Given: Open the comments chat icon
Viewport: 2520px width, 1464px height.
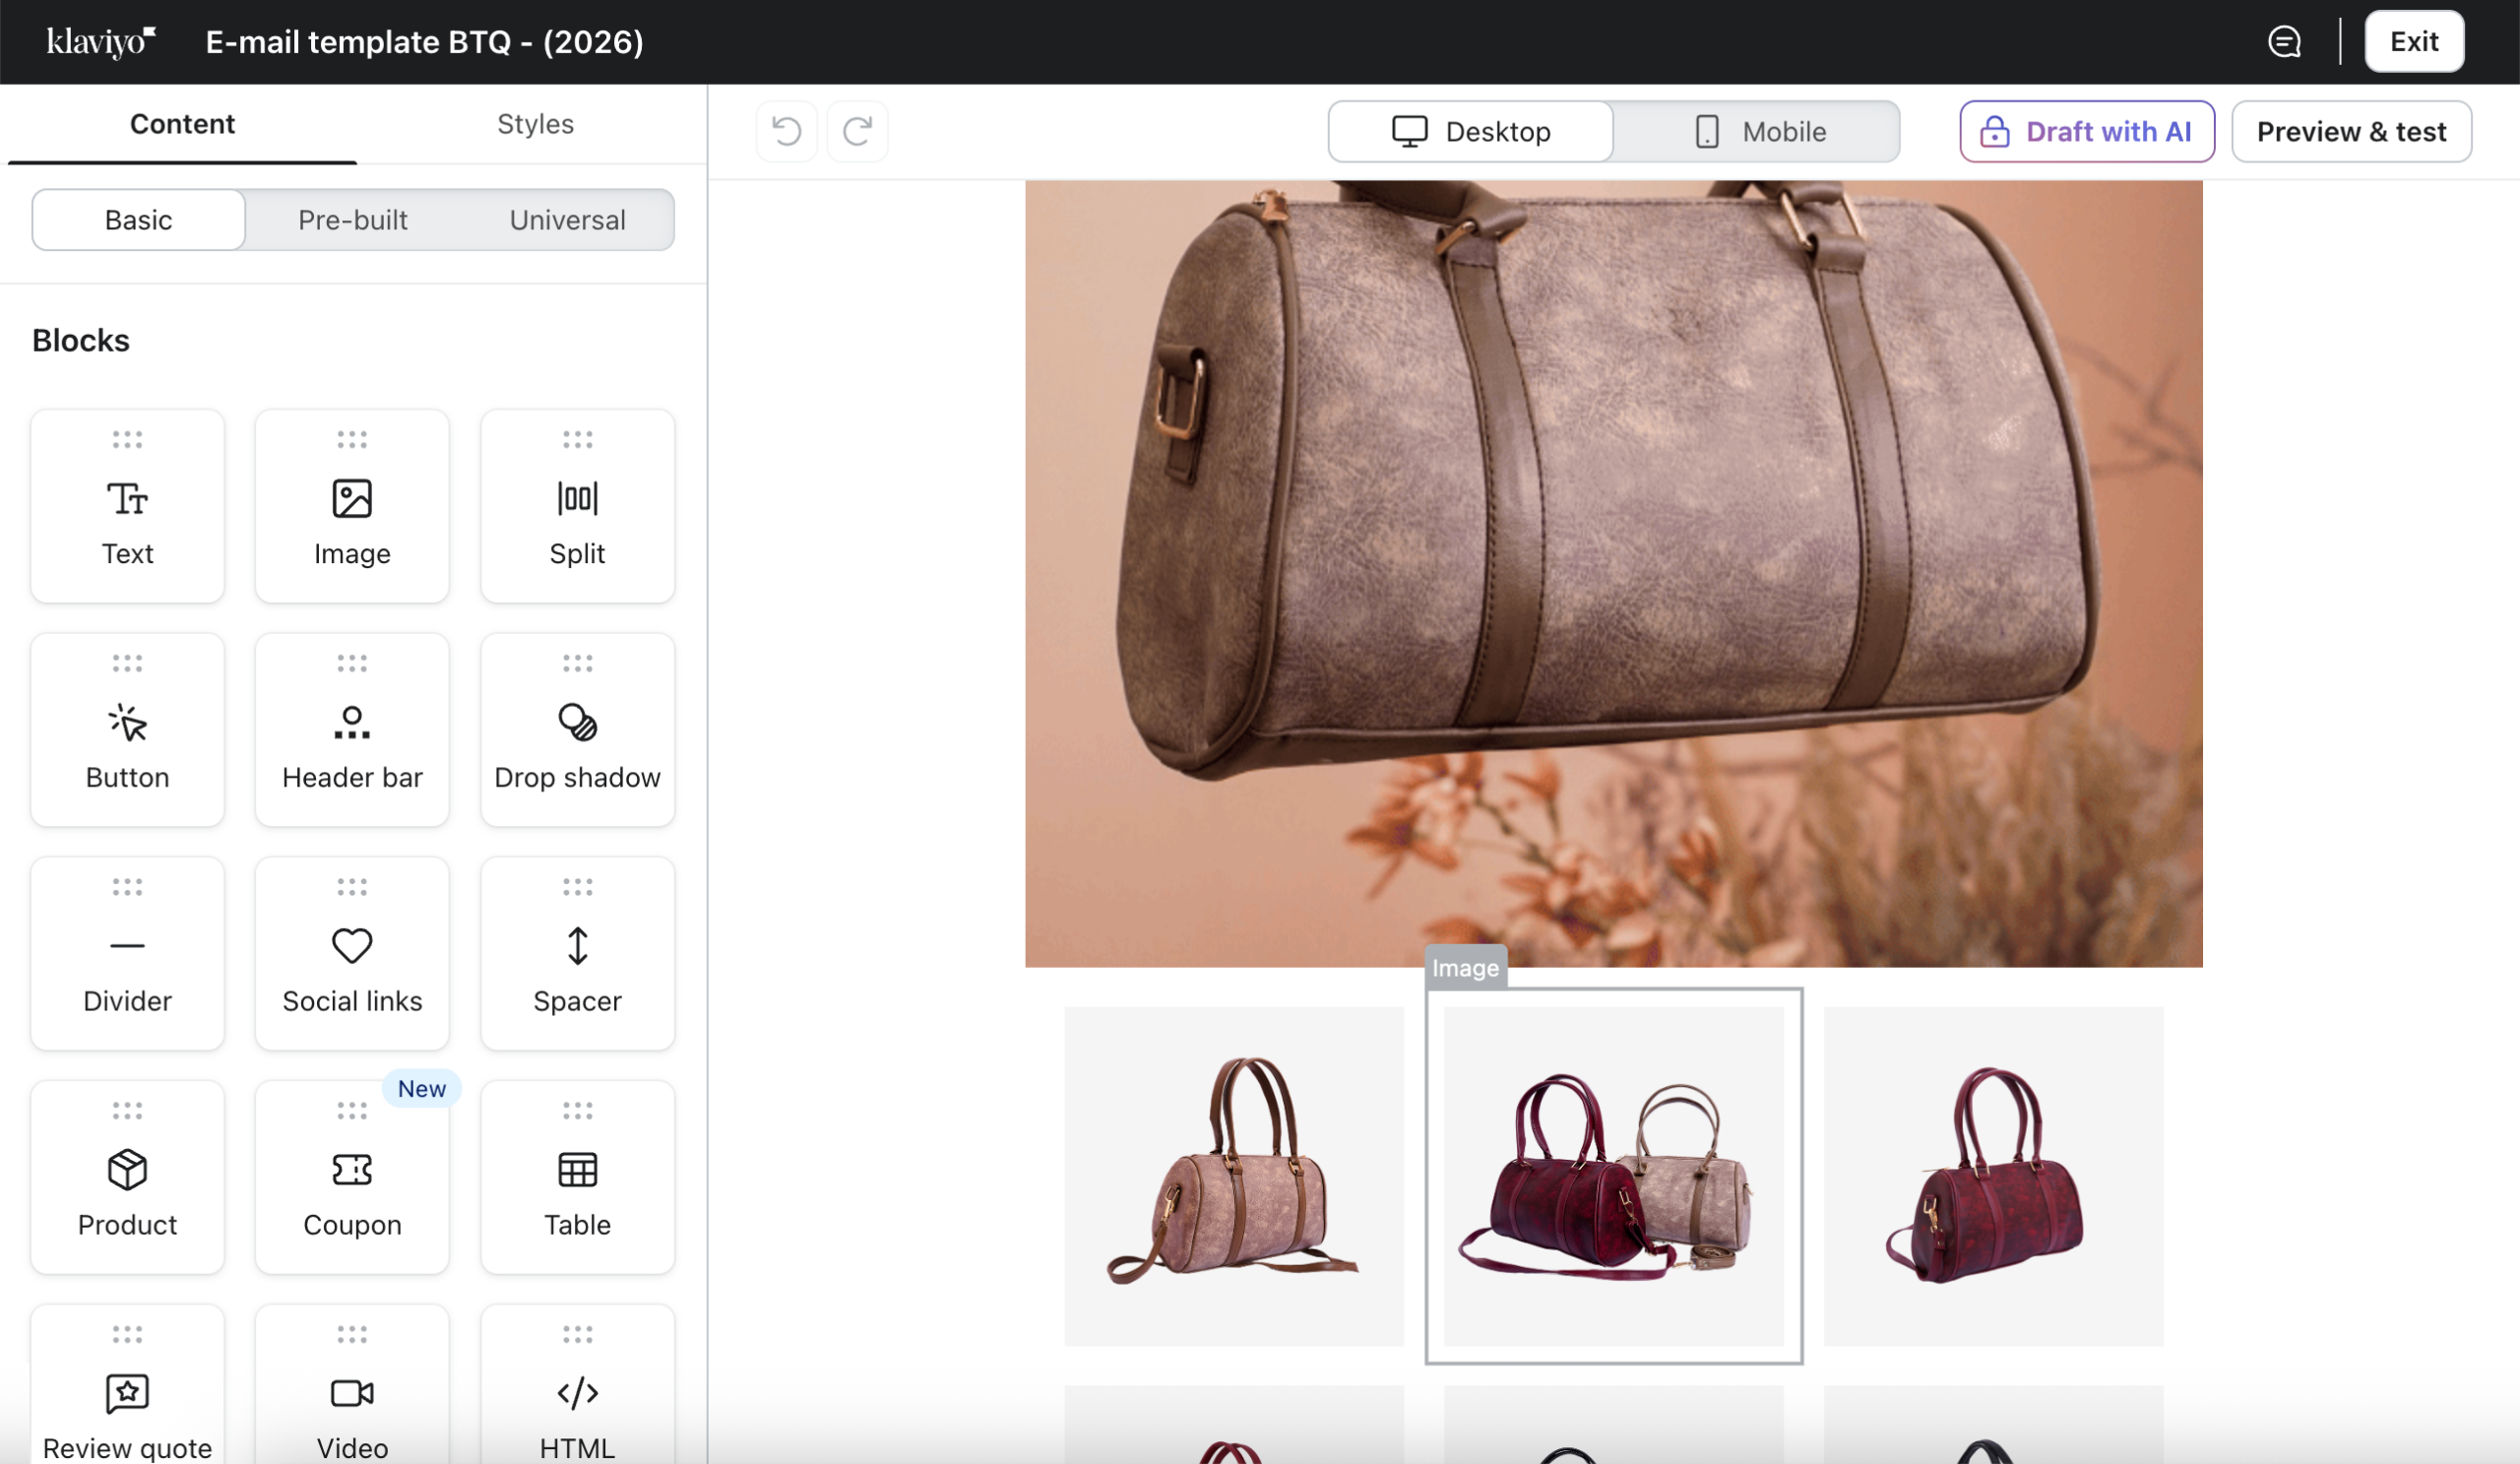Looking at the screenshot, I should pos(2284,42).
